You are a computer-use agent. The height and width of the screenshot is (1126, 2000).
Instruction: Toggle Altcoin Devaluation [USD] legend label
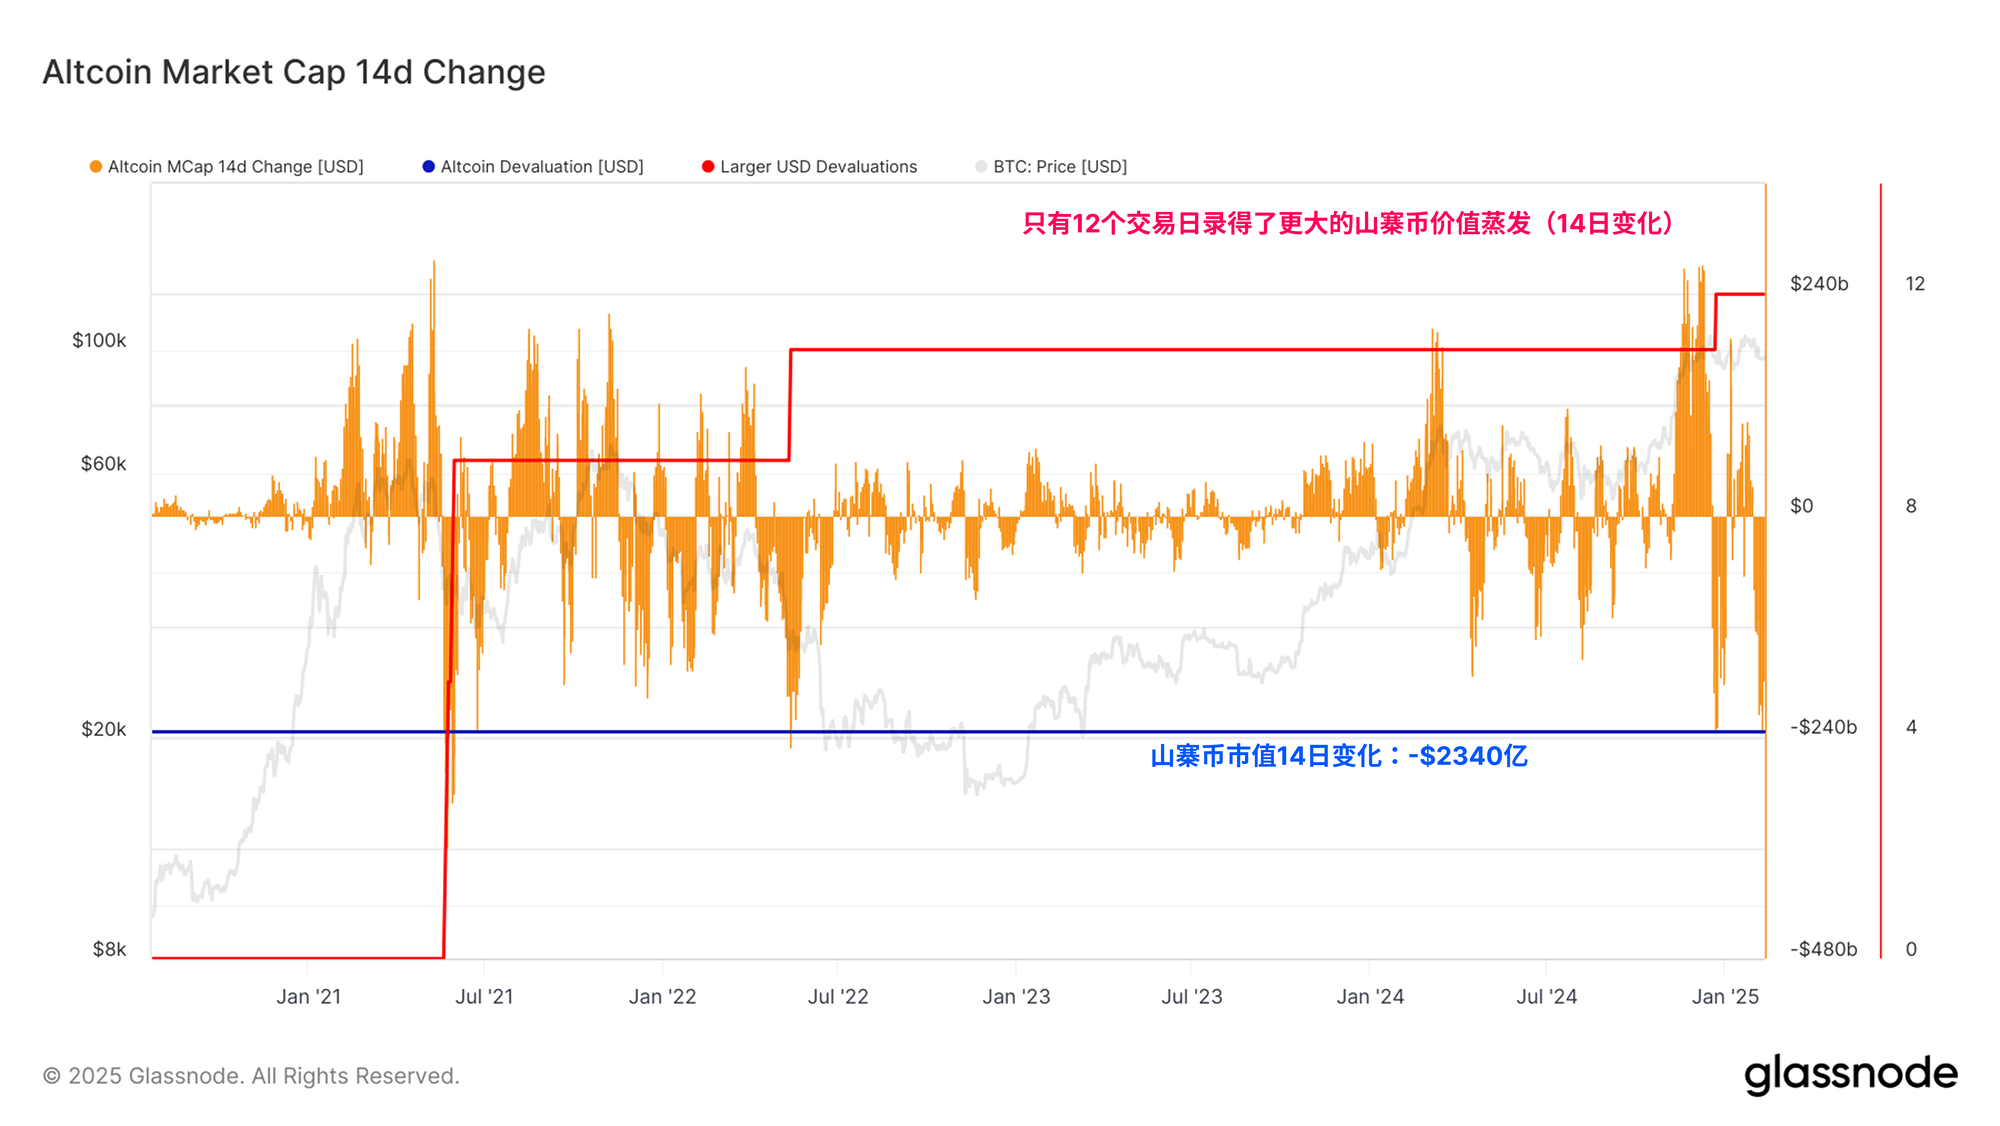pyautogui.click(x=542, y=167)
